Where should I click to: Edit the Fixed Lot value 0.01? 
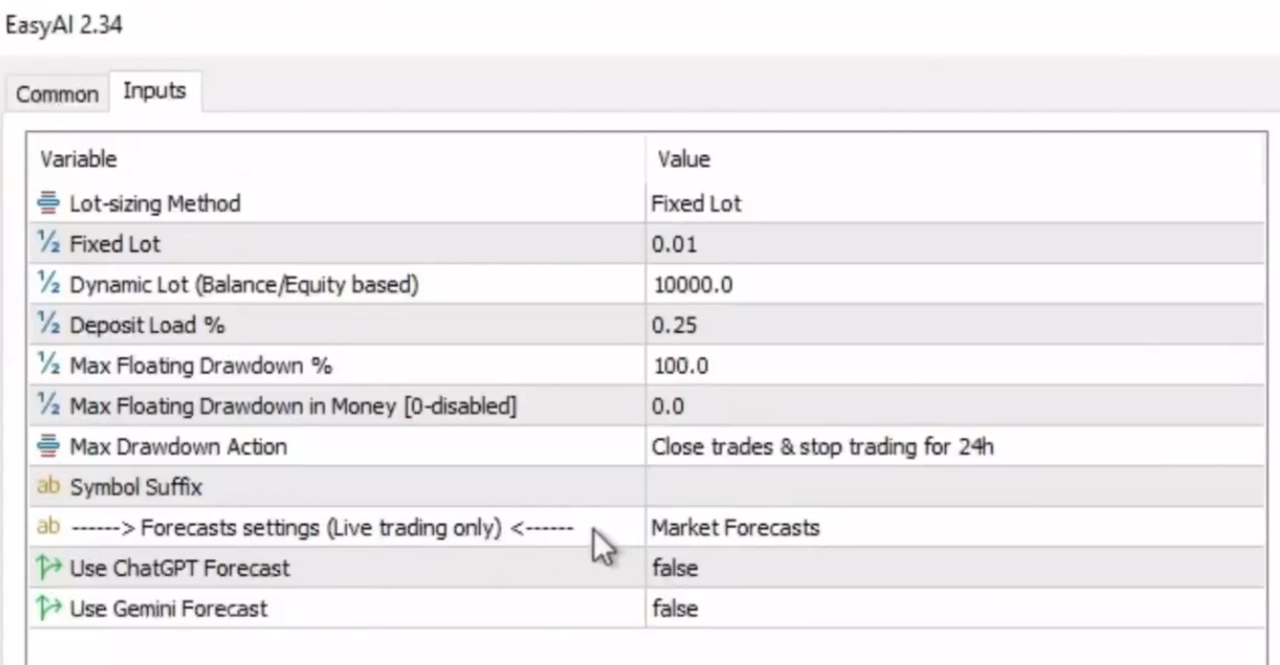[675, 244]
